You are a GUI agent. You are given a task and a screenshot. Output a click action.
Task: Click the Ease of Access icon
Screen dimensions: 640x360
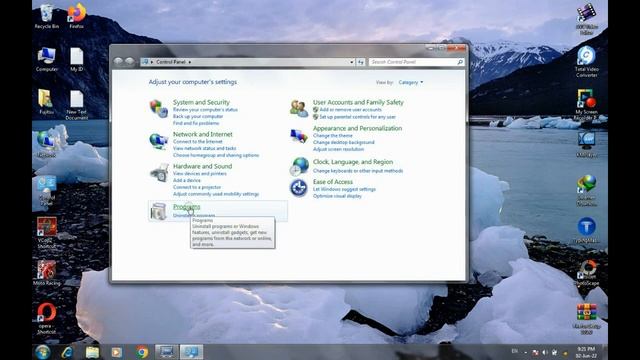coord(299,188)
